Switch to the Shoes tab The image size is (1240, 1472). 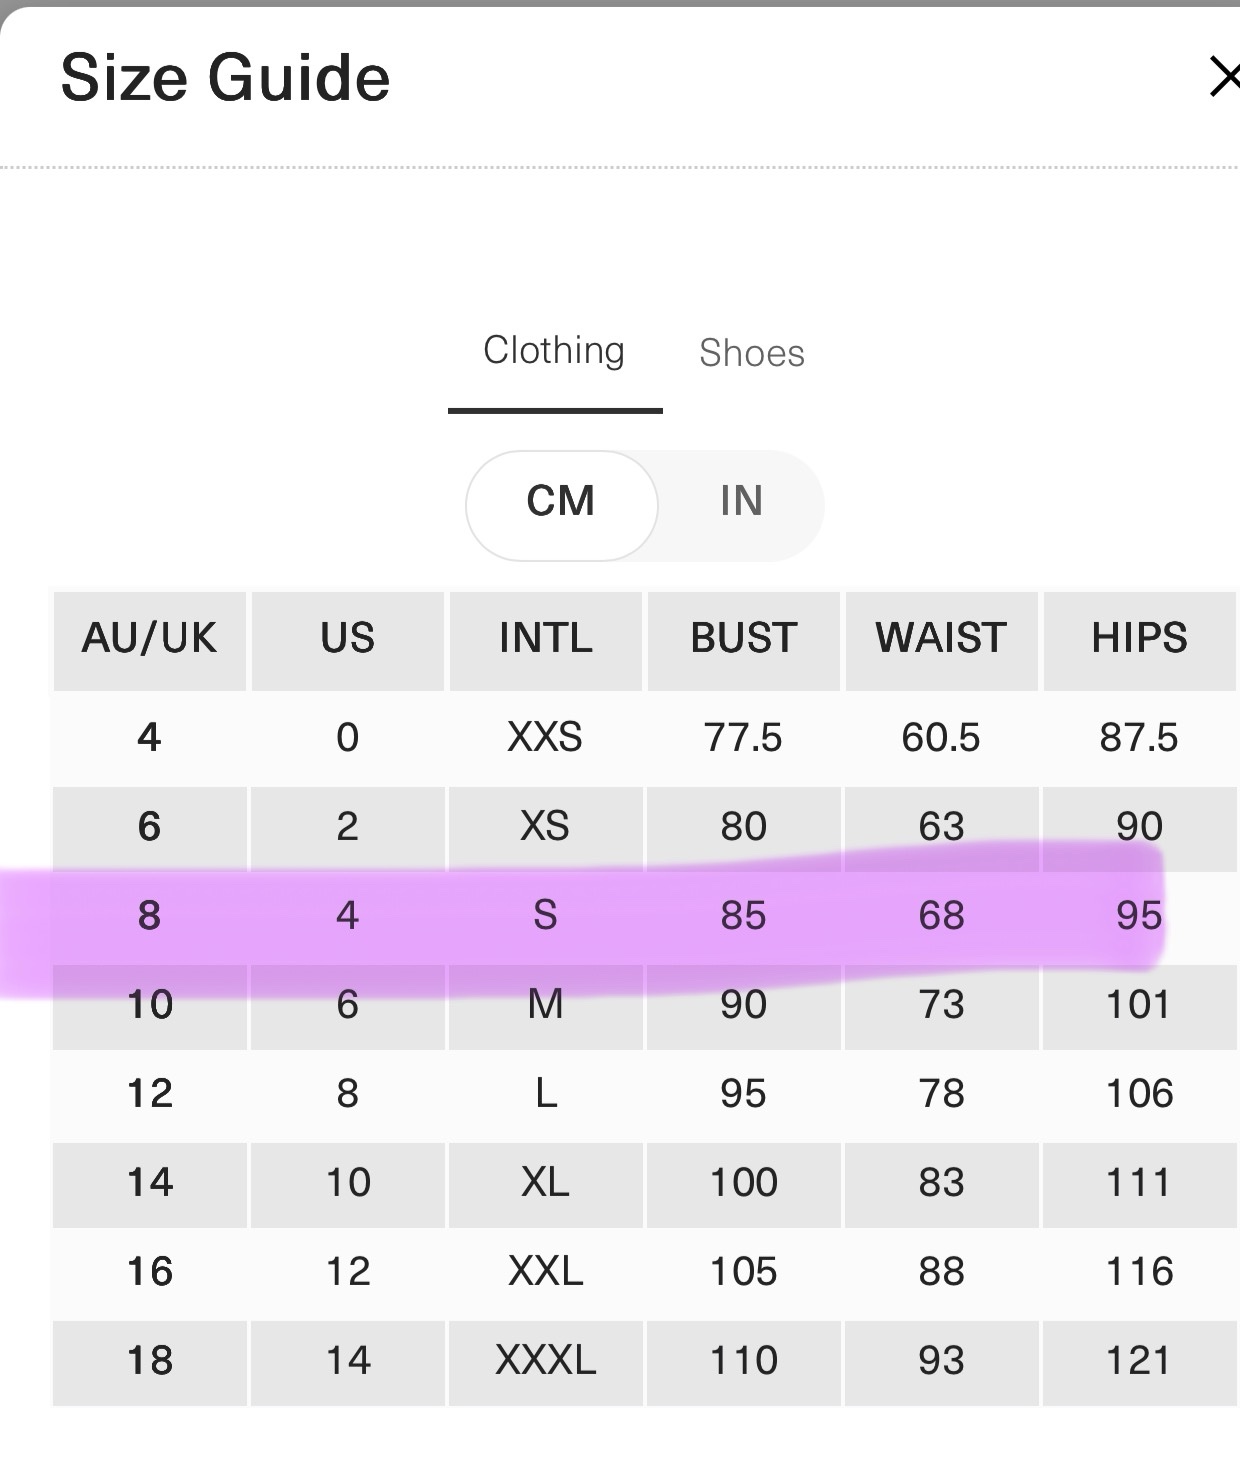click(751, 353)
